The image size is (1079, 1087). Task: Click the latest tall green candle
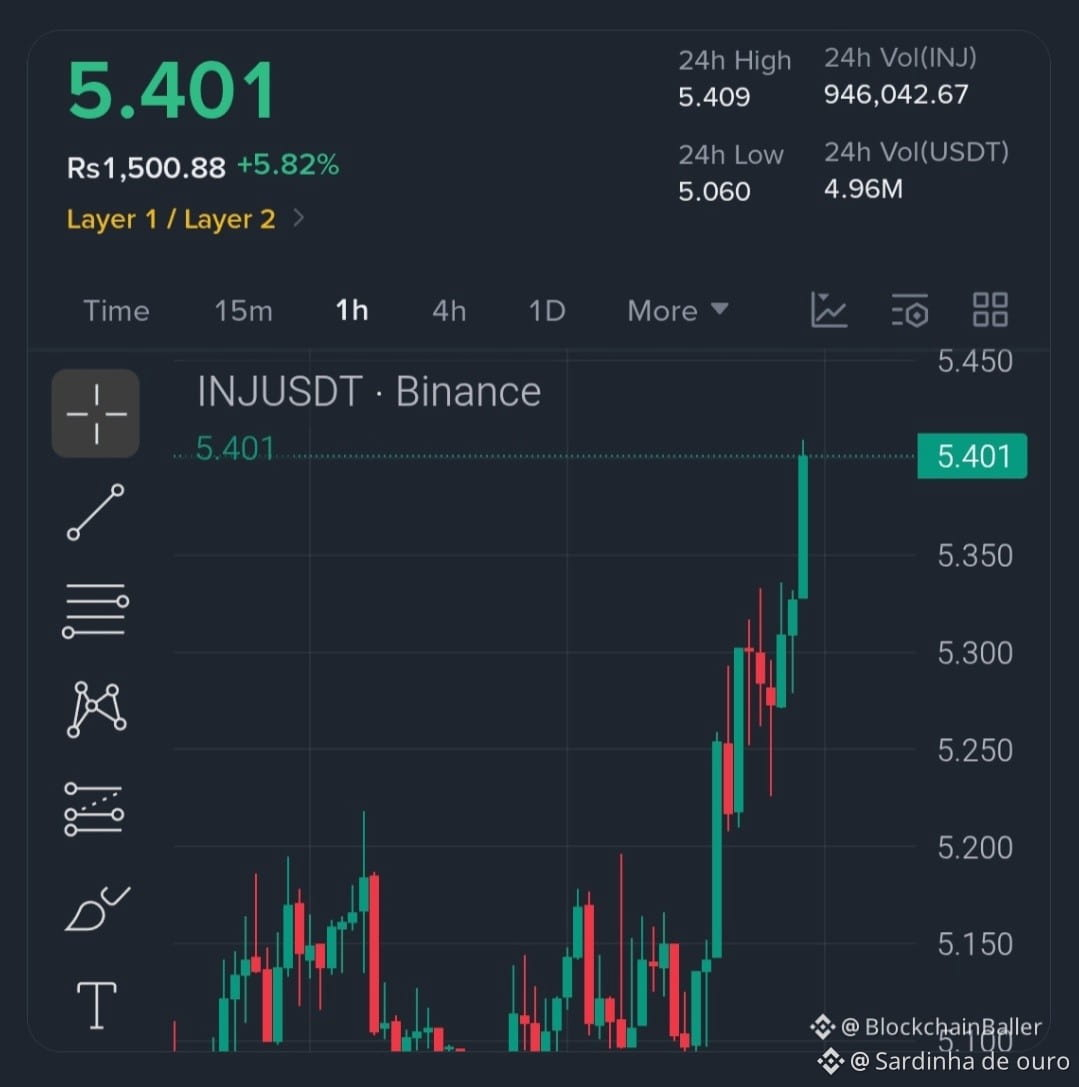point(803,525)
